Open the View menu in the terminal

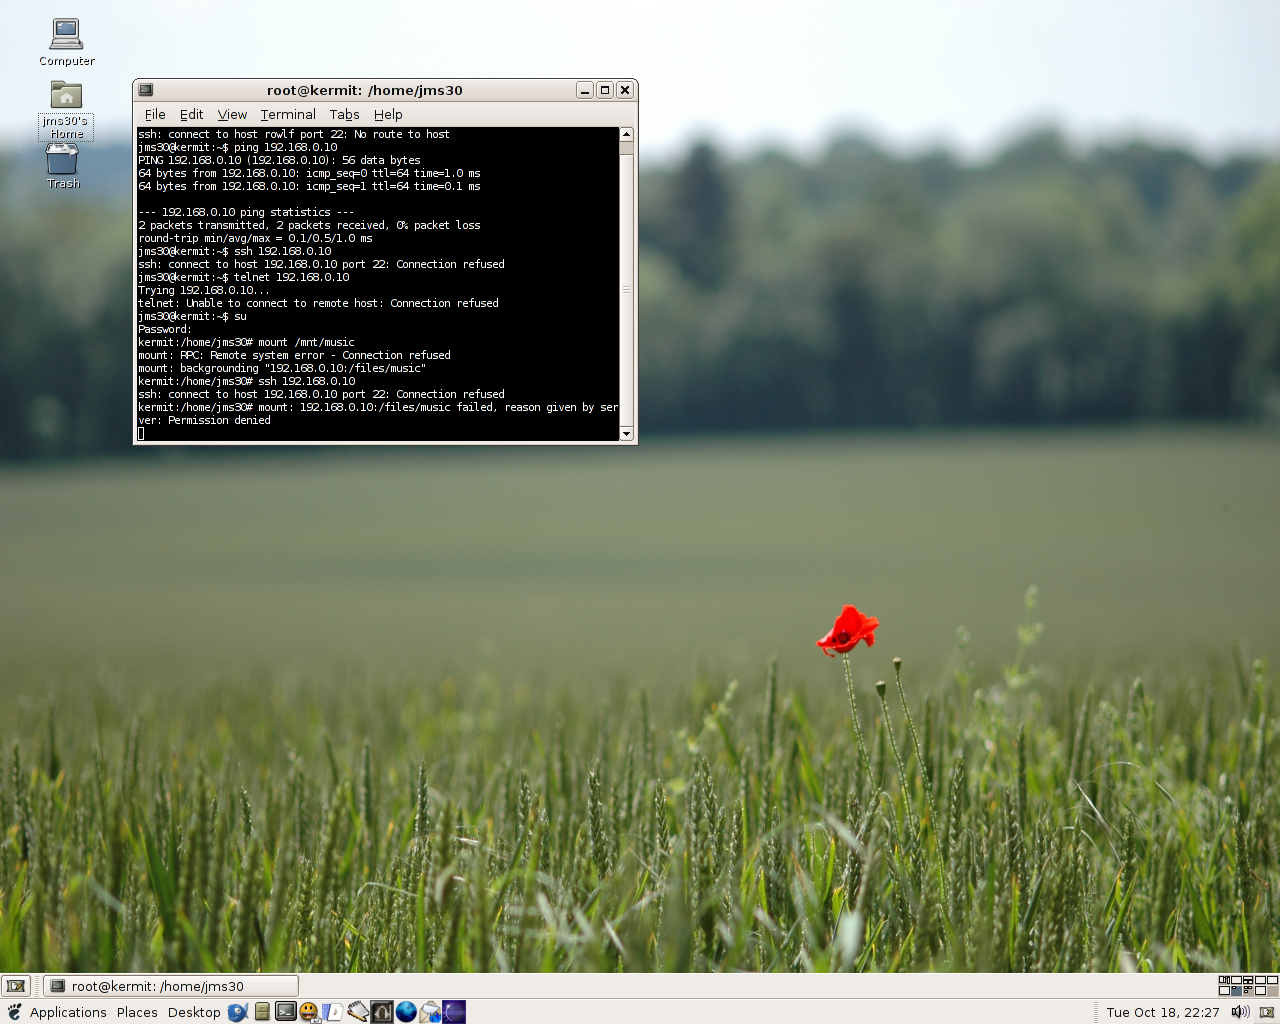tap(232, 114)
